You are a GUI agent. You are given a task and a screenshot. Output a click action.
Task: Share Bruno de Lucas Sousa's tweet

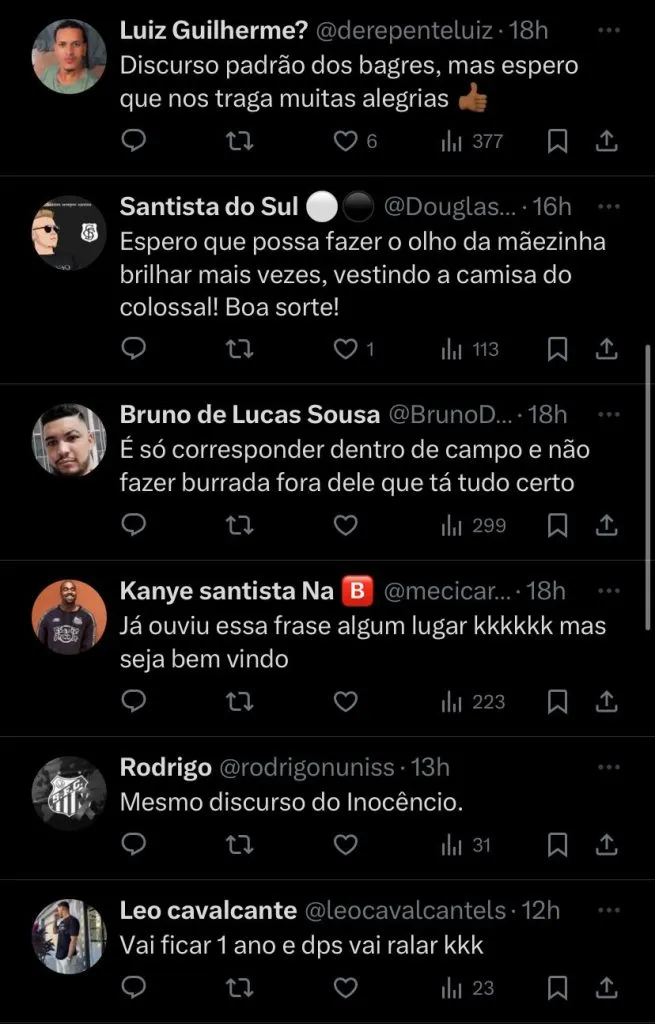(606, 526)
